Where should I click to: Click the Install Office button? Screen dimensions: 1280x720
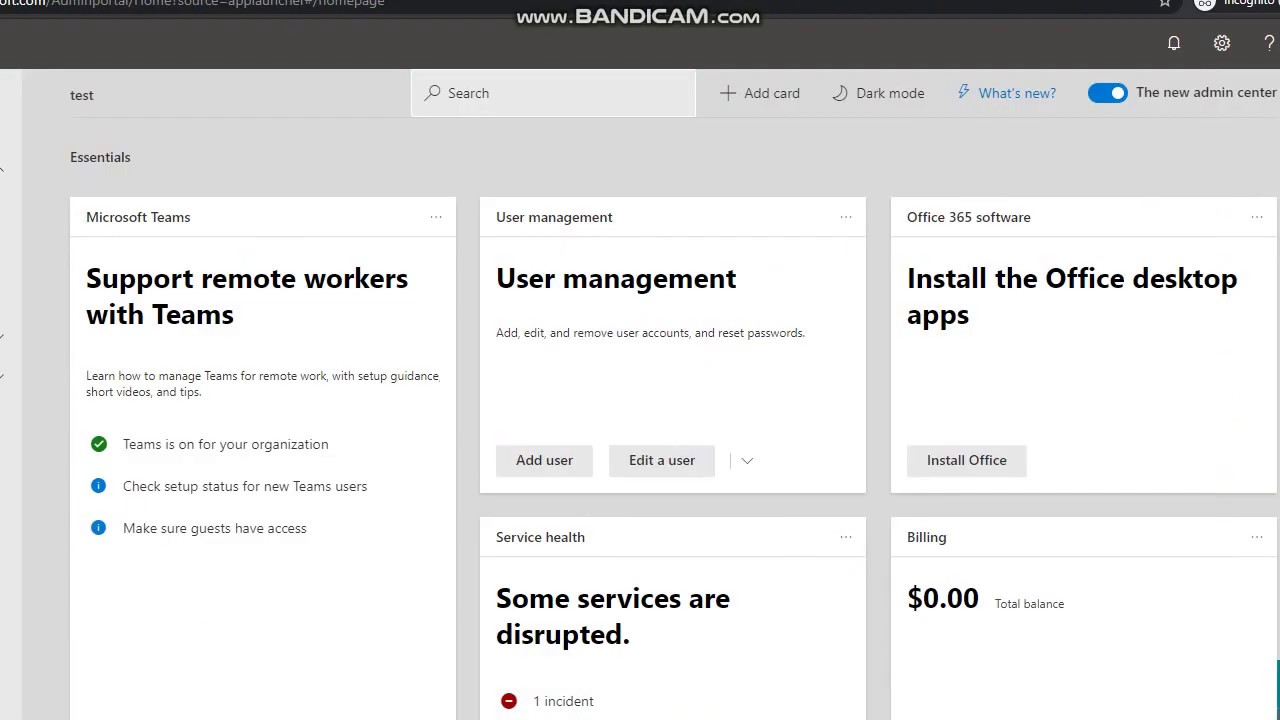(967, 460)
